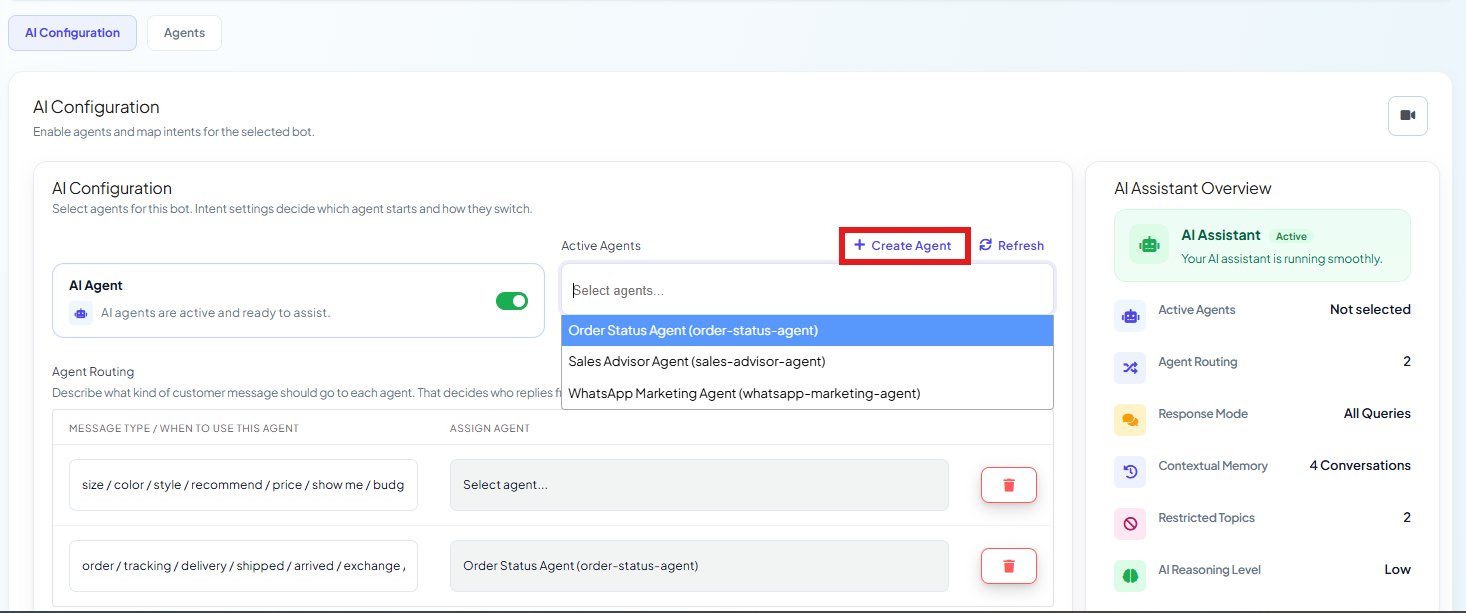Click the 'MESSAGE TYPE / WHEN TO USE THIS AGENT' header
This screenshot has width=1466, height=613.
point(184,428)
